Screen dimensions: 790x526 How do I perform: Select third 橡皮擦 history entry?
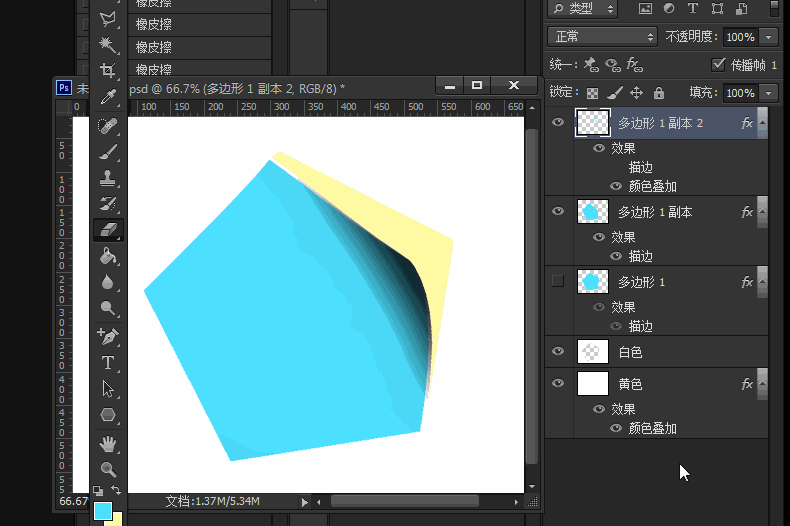click(x=200, y=47)
